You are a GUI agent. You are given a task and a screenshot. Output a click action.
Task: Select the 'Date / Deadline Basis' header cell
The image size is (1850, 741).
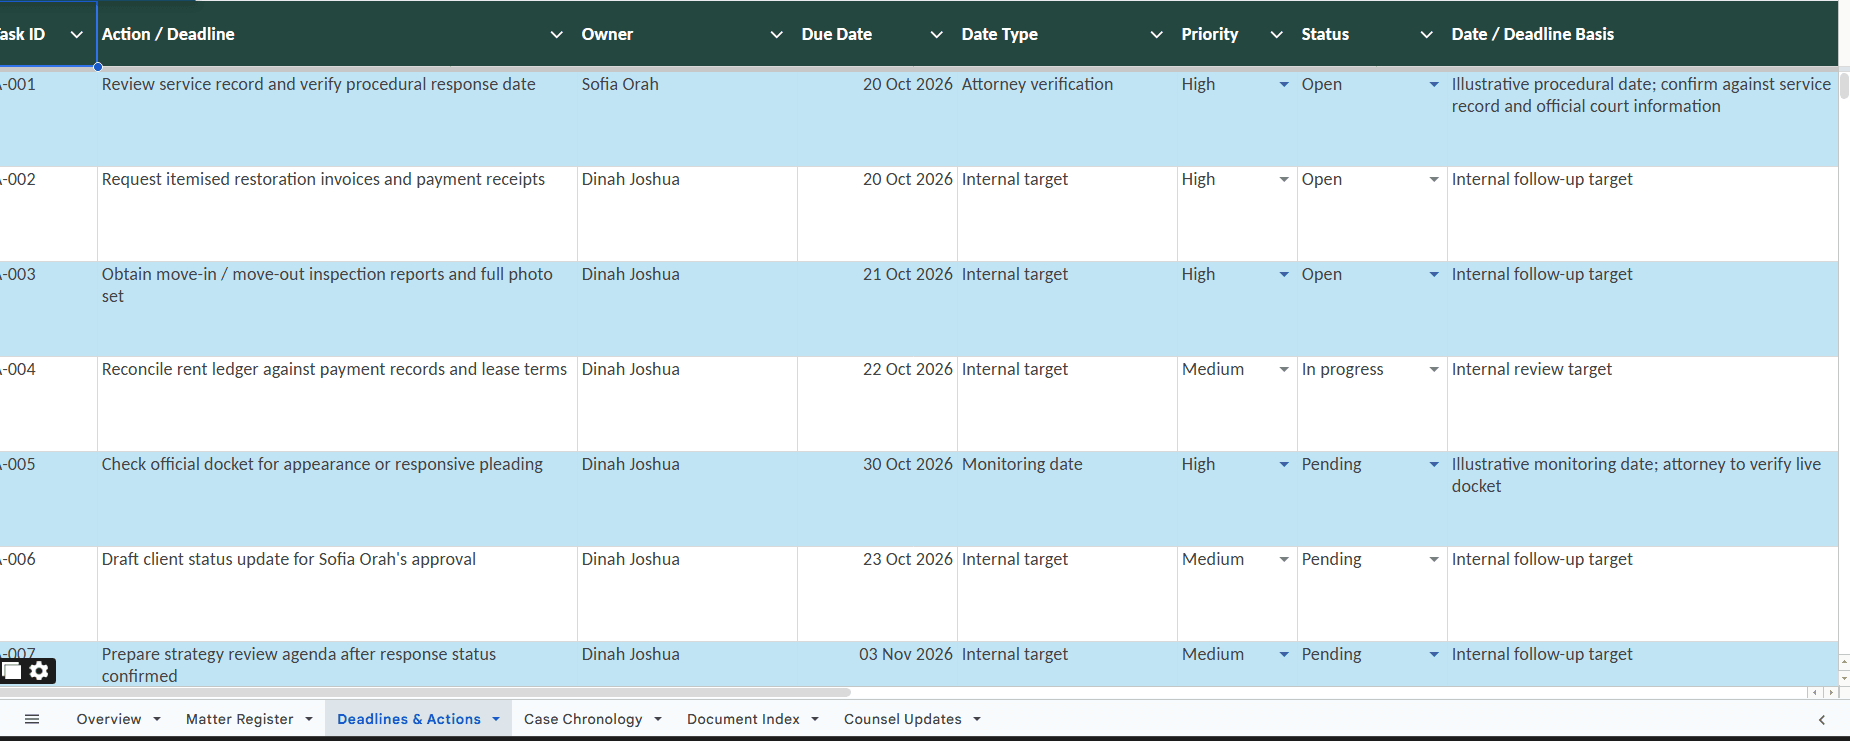(x=1642, y=34)
